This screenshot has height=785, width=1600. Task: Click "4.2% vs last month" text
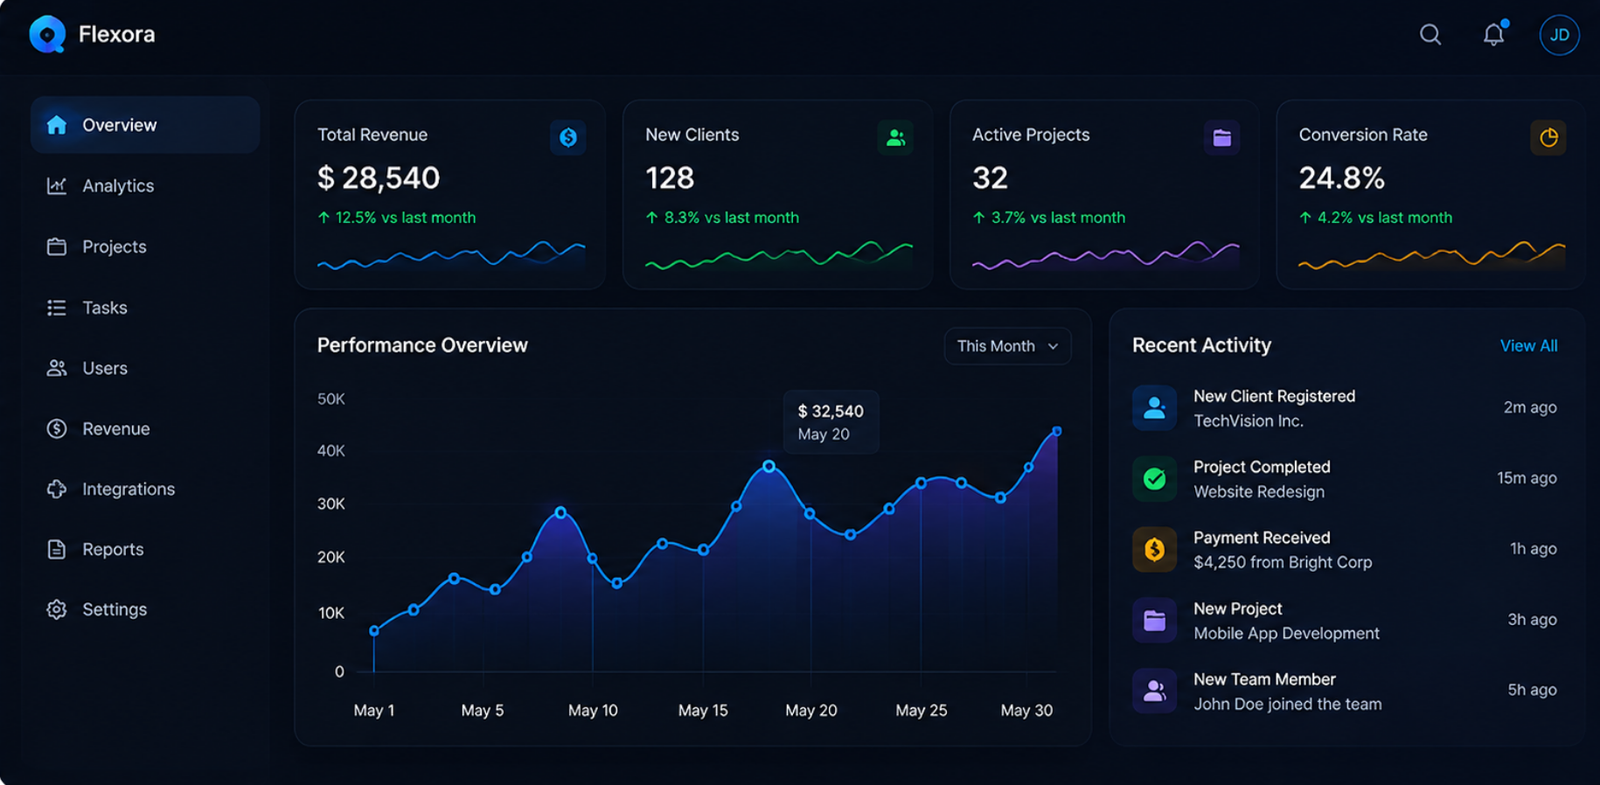pos(1384,218)
